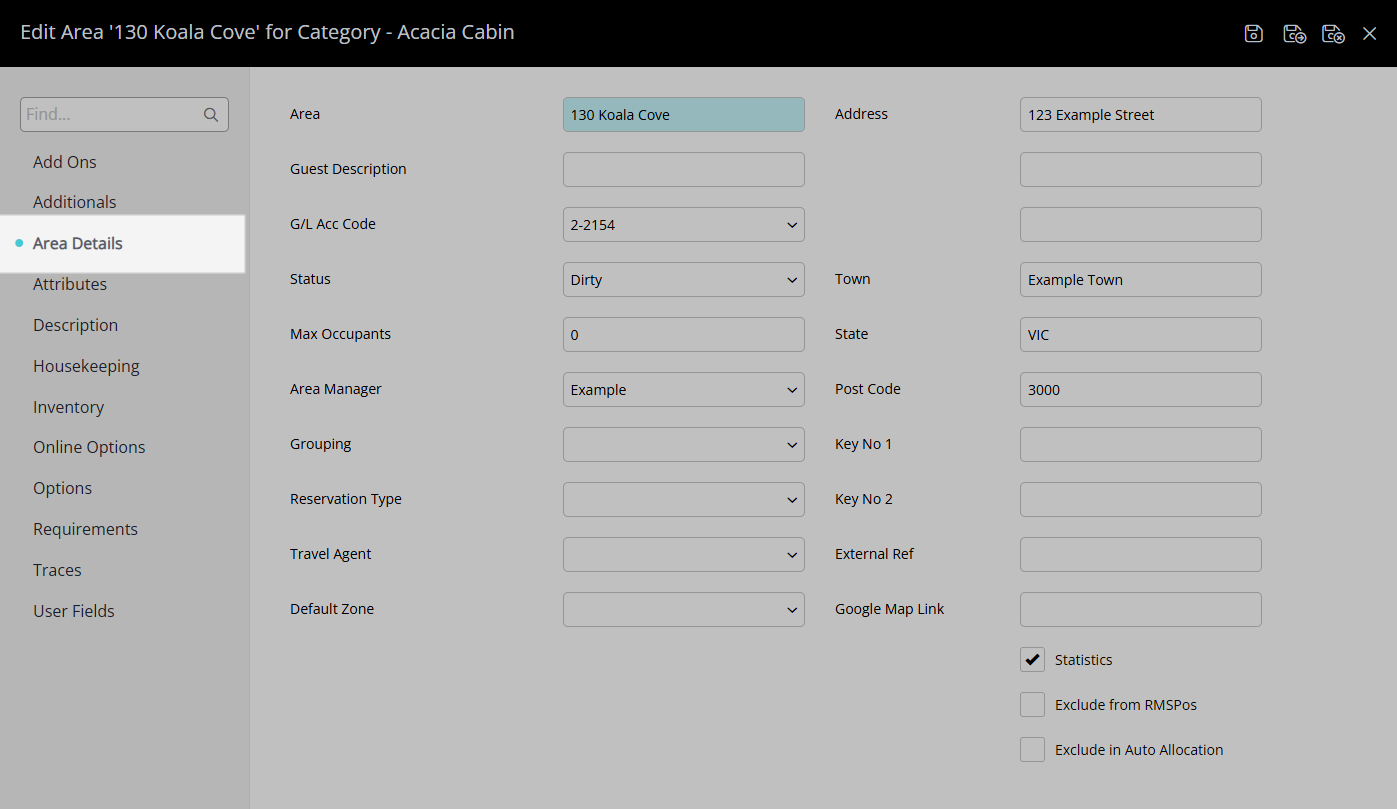The height and width of the screenshot is (809, 1397).
Task: Click the Max Occupants field
Action: click(x=684, y=335)
